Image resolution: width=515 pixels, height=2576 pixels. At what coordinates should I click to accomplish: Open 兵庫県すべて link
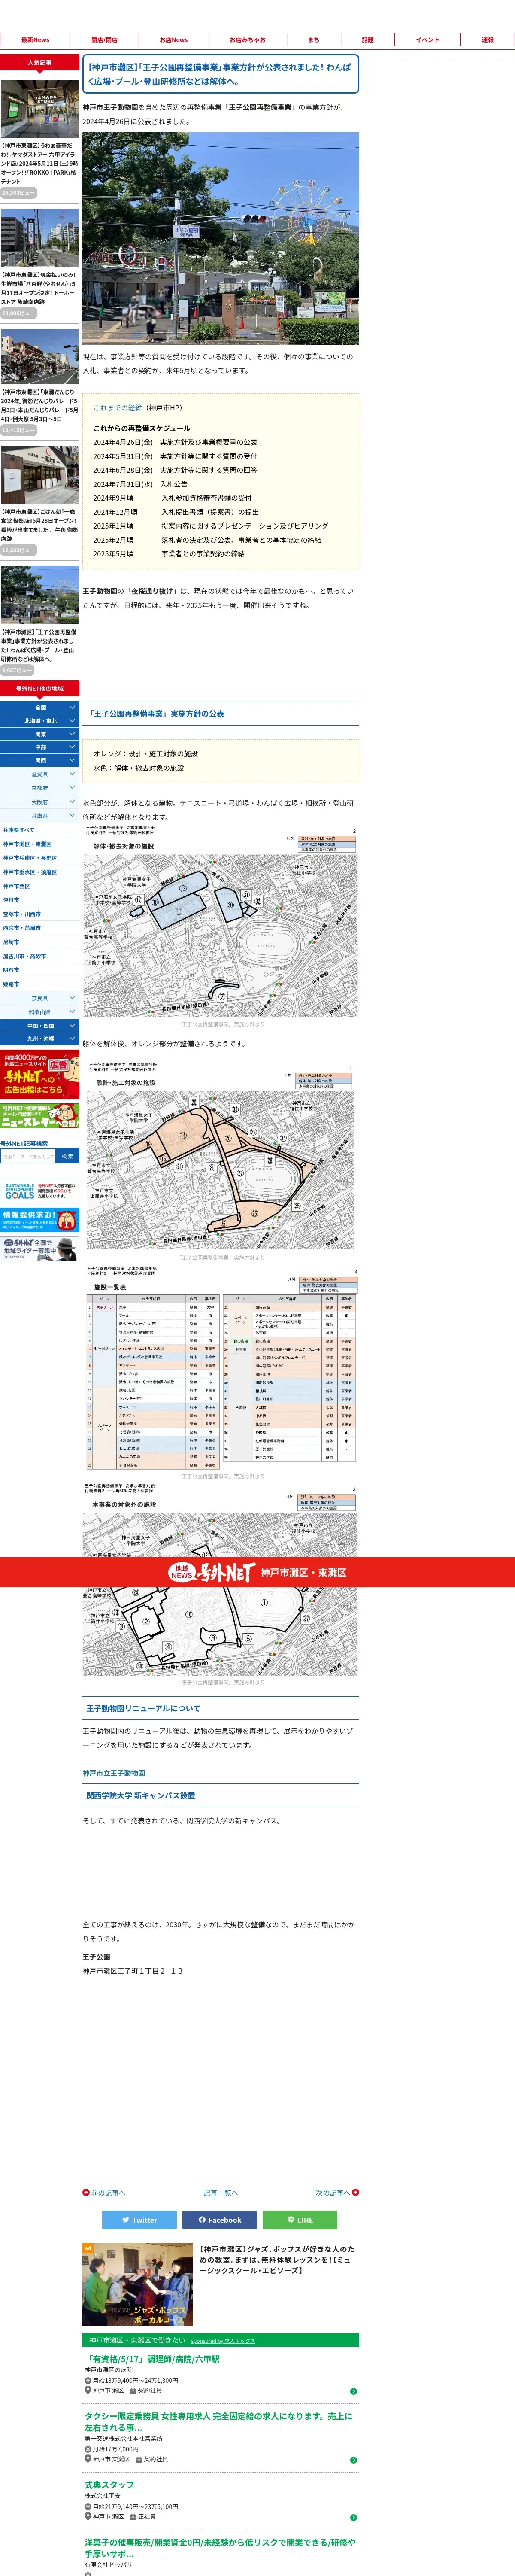[18, 830]
